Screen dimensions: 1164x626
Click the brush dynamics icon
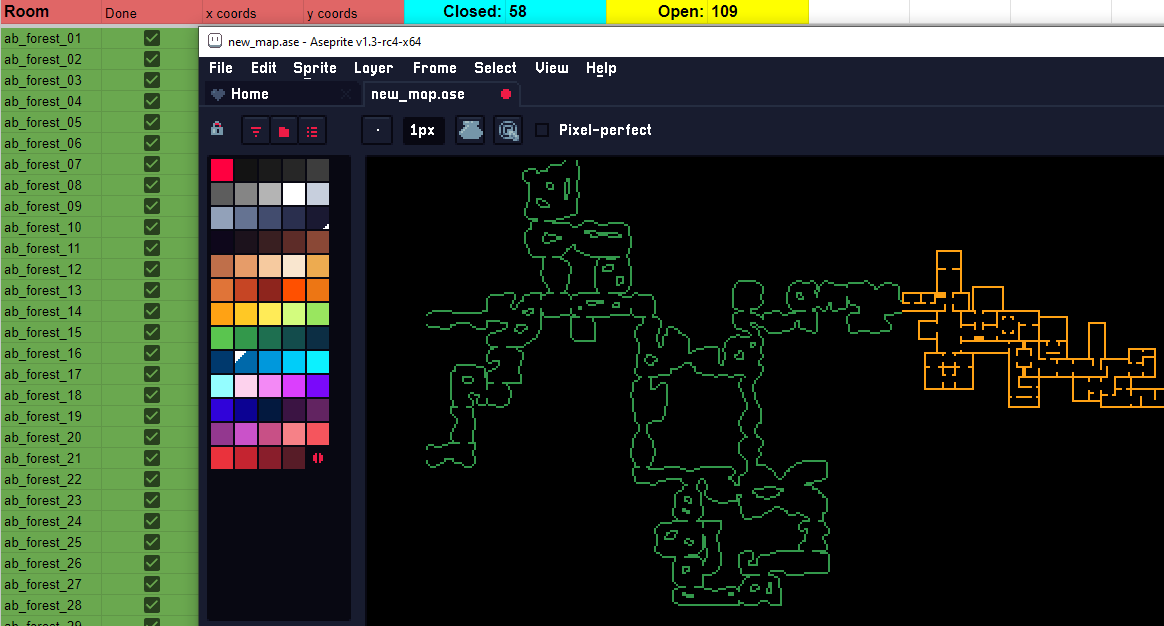(508, 130)
